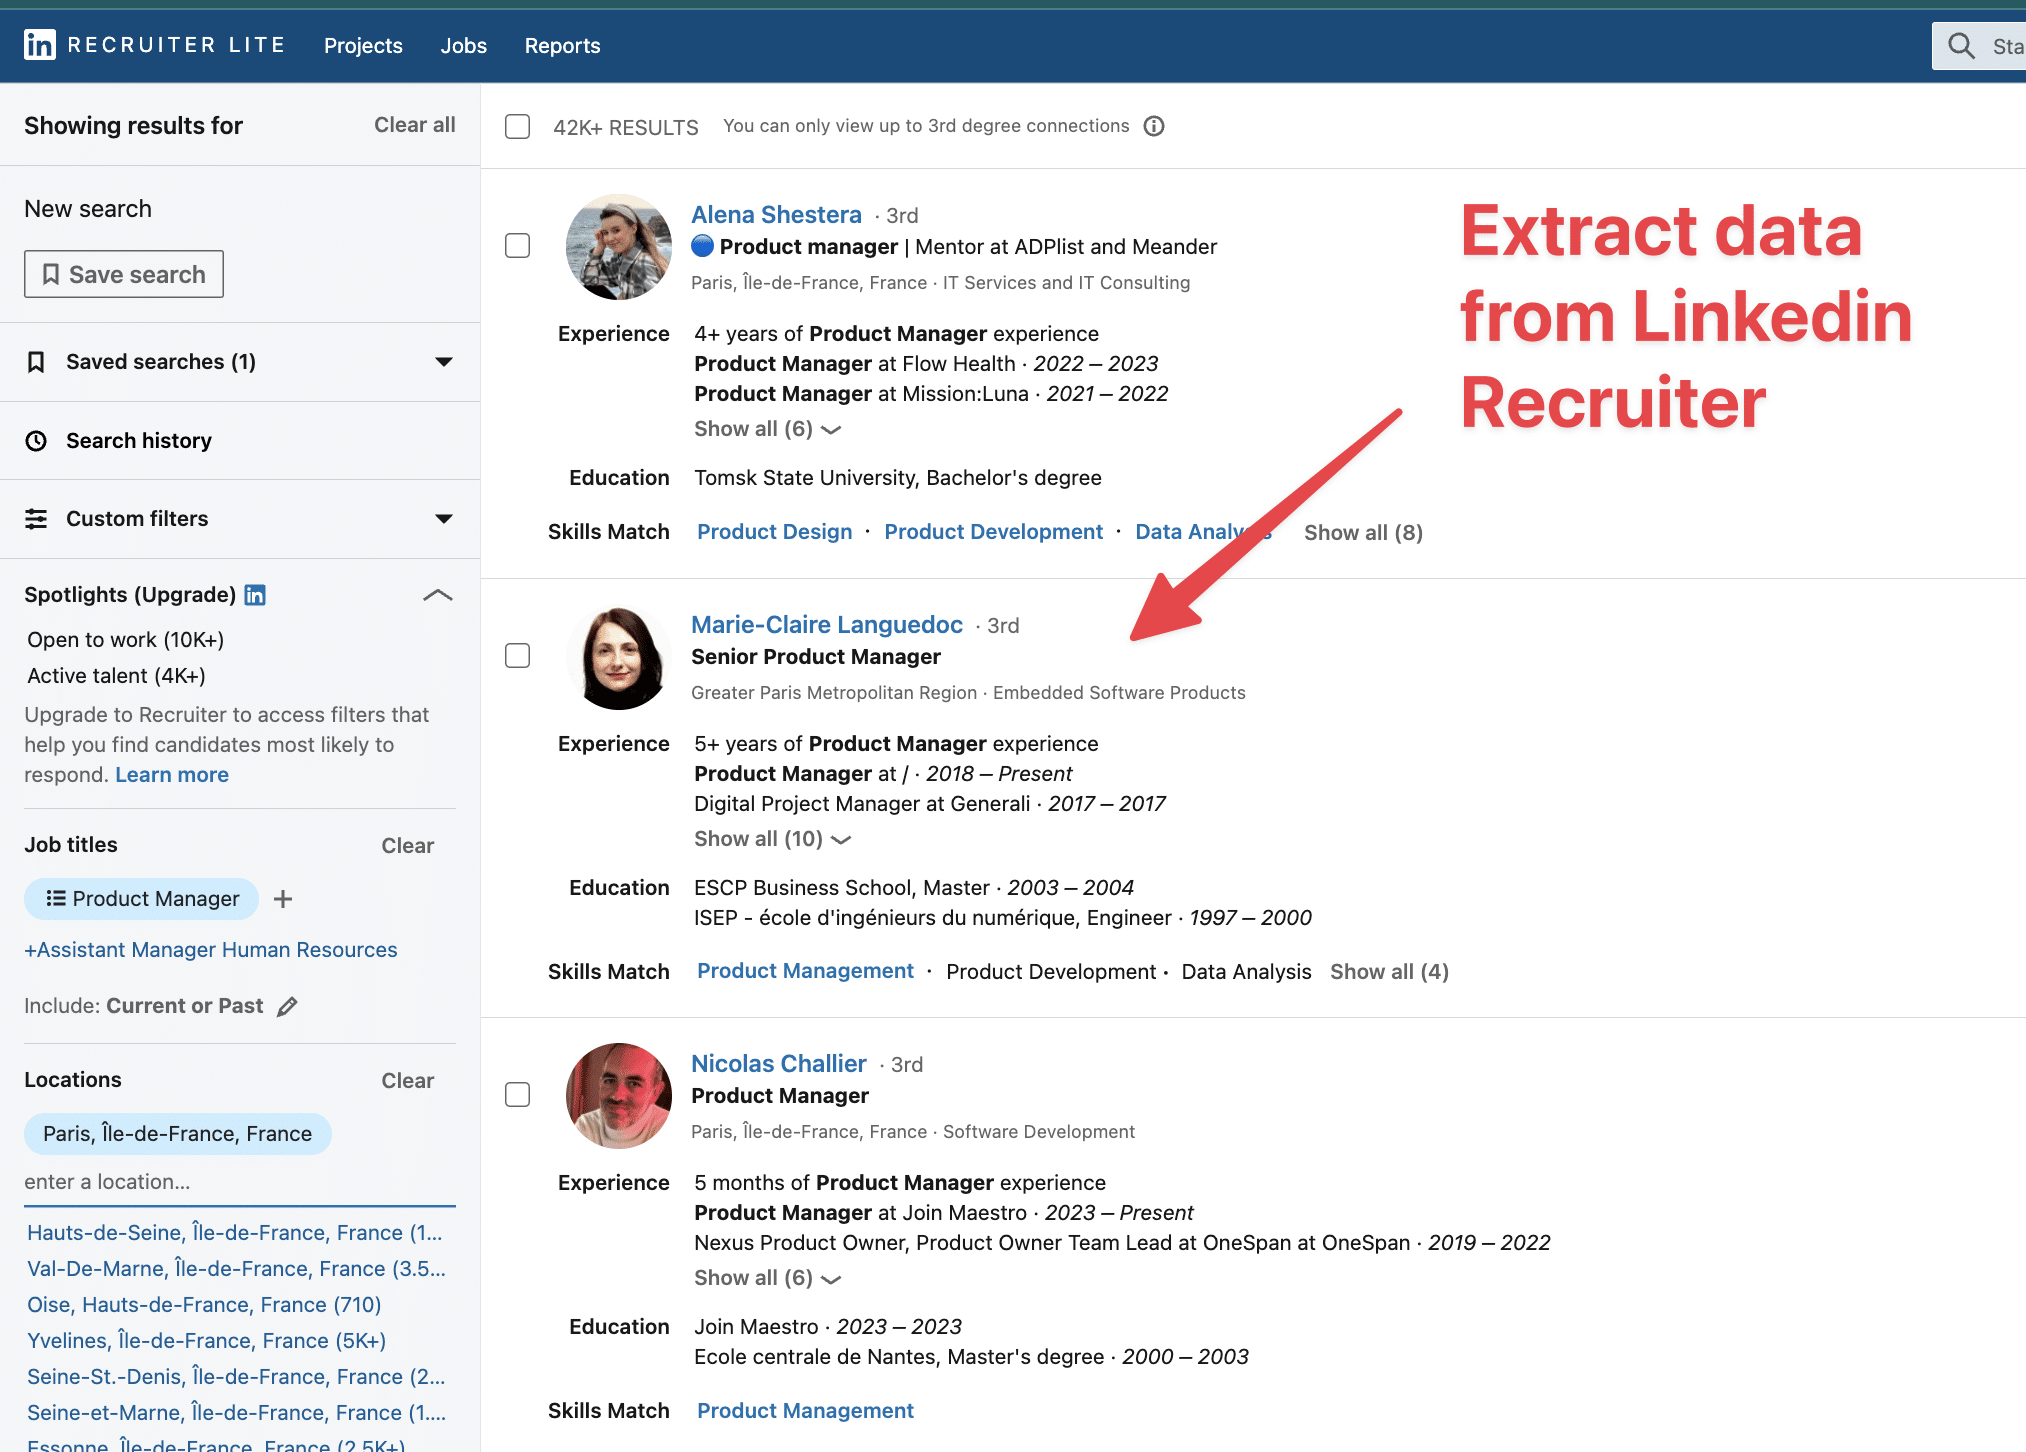Click the Custom filters icon
Screen dimensions: 2026x1452
pyautogui.click(x=37, y=518)
